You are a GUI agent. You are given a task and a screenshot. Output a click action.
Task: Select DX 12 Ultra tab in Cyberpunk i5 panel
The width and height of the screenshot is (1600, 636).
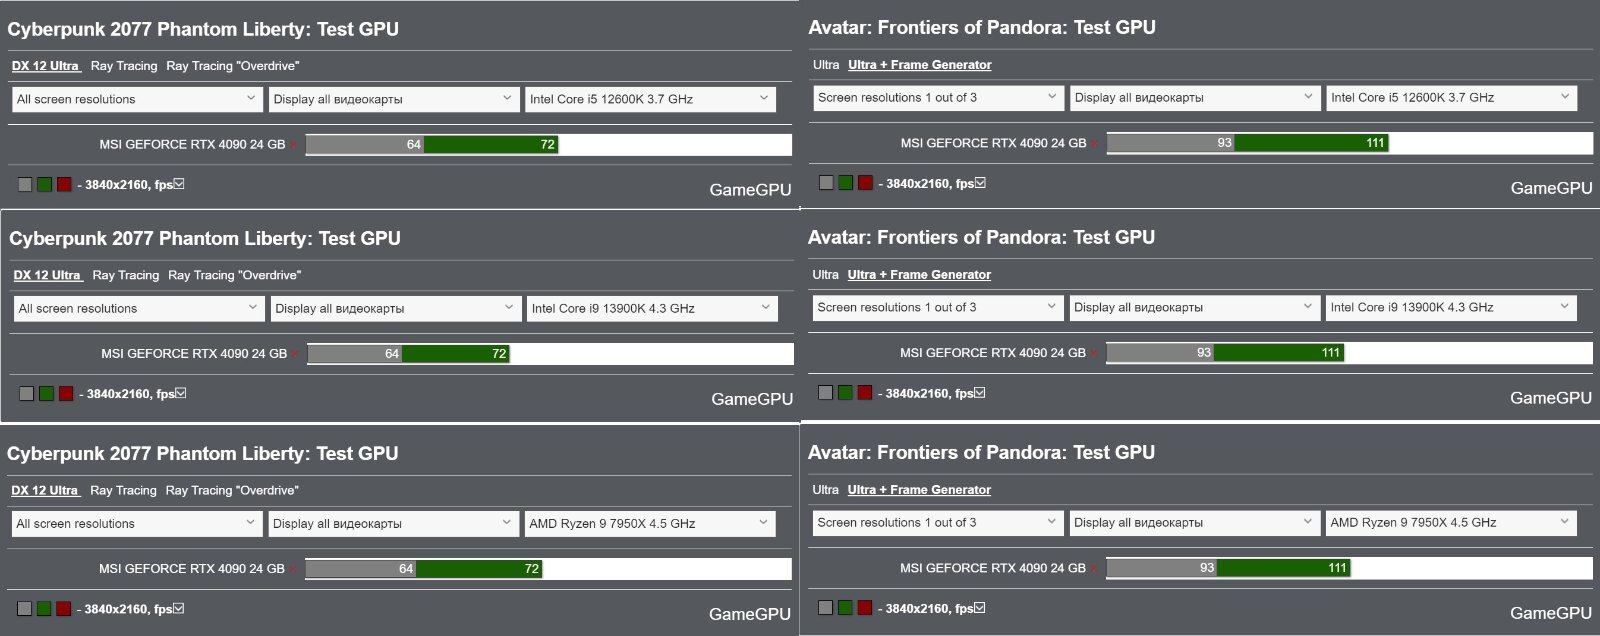46,66
